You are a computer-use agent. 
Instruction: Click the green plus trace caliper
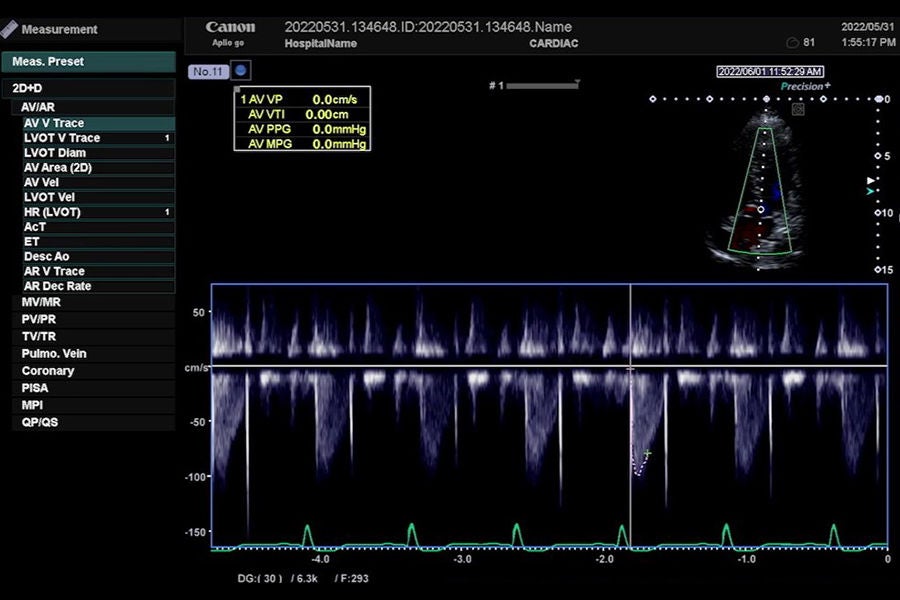tap(647, 454)
